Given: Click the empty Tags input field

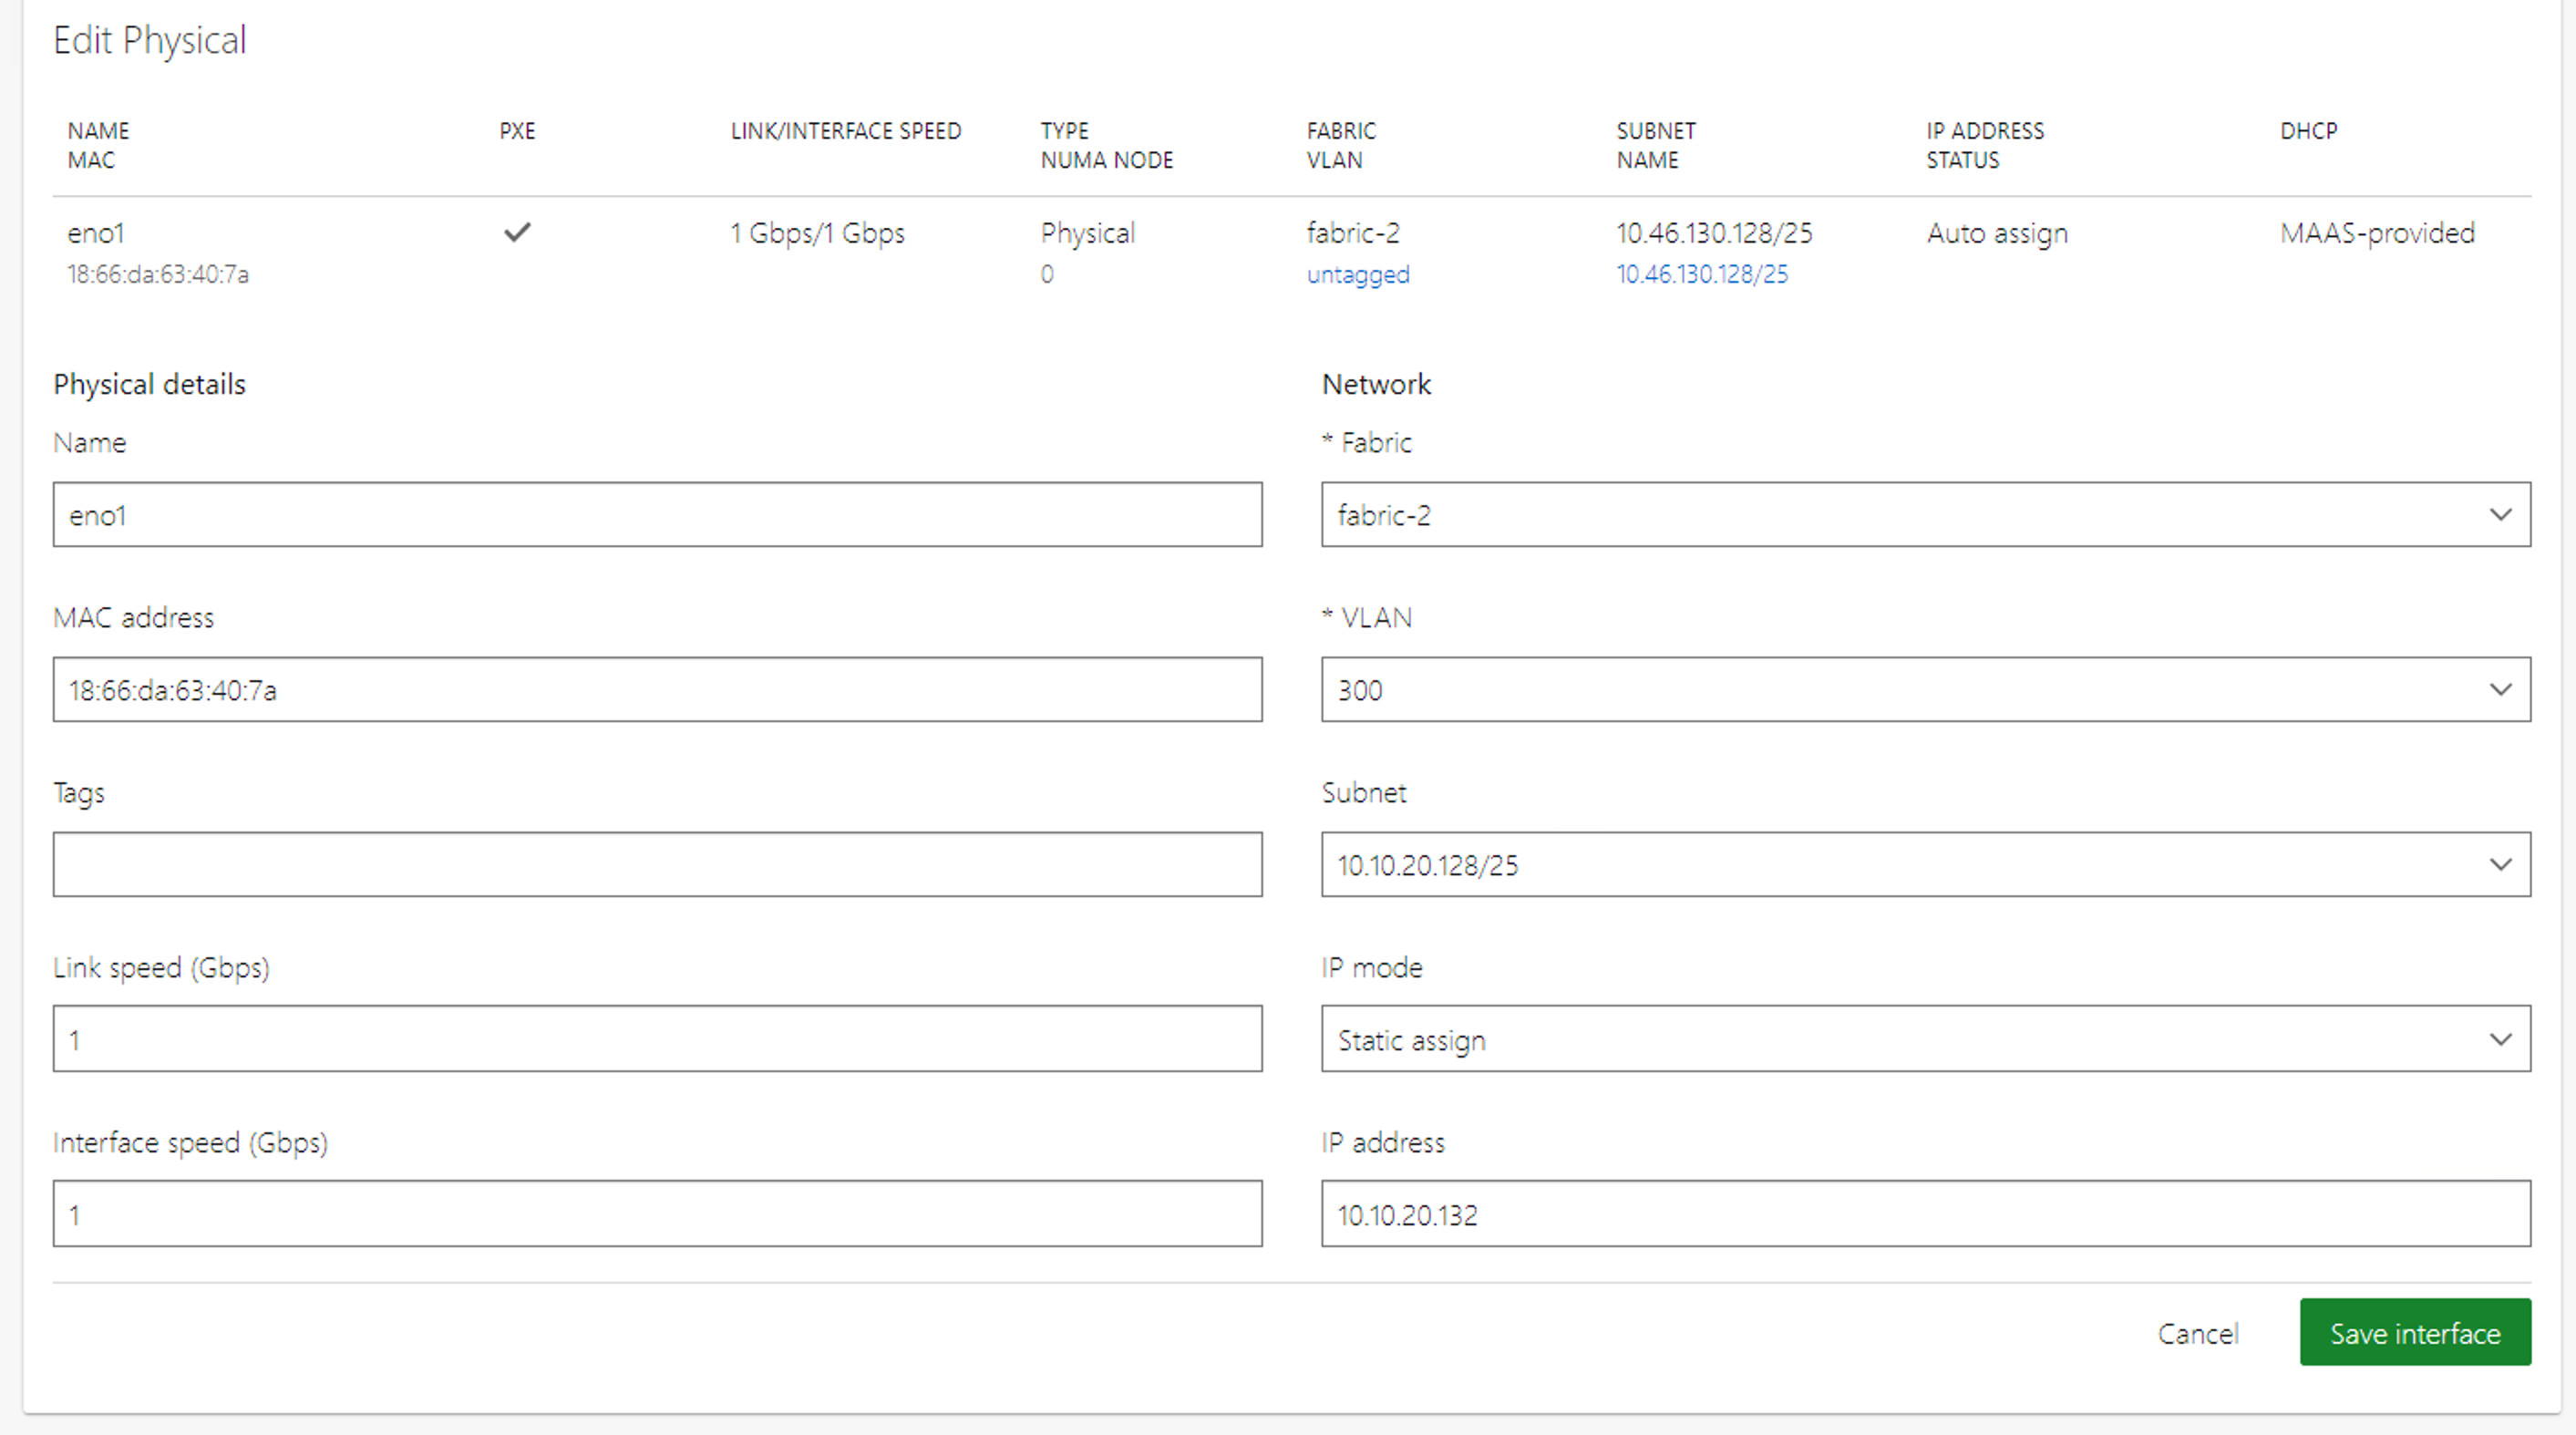Looking at the screenshot, I should click(x=657, y=865).
